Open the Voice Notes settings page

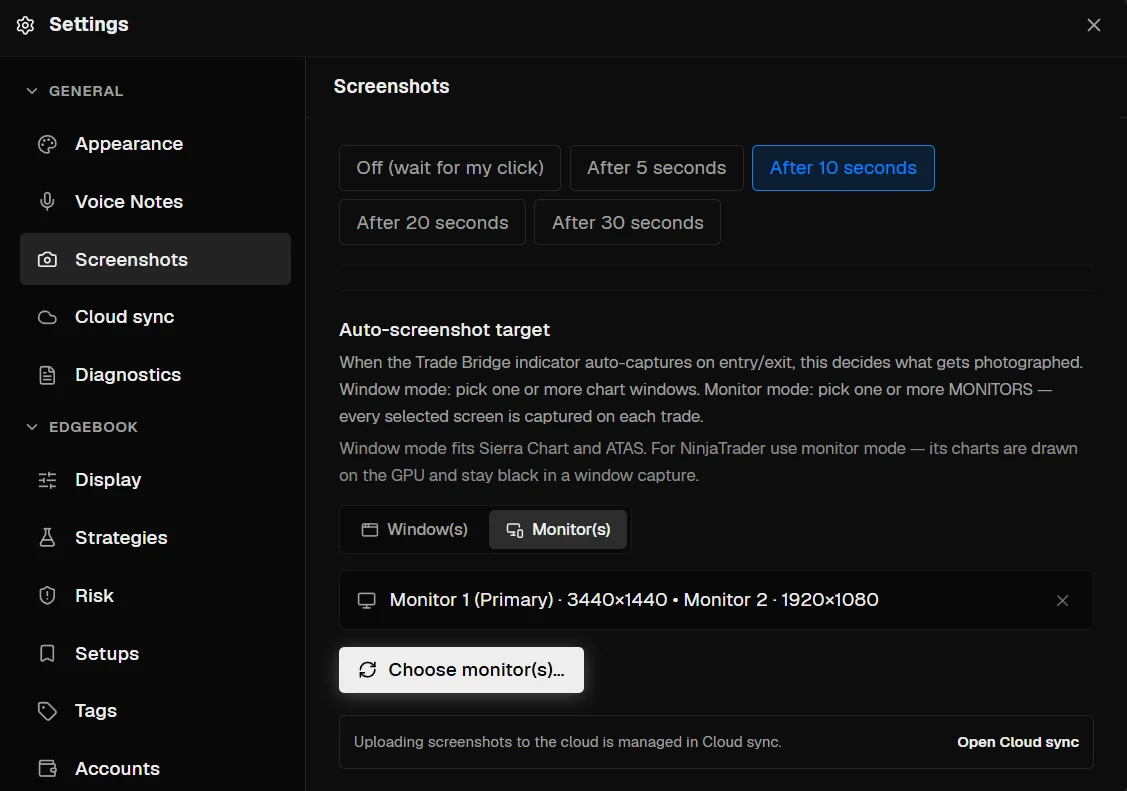click(155, 202)
